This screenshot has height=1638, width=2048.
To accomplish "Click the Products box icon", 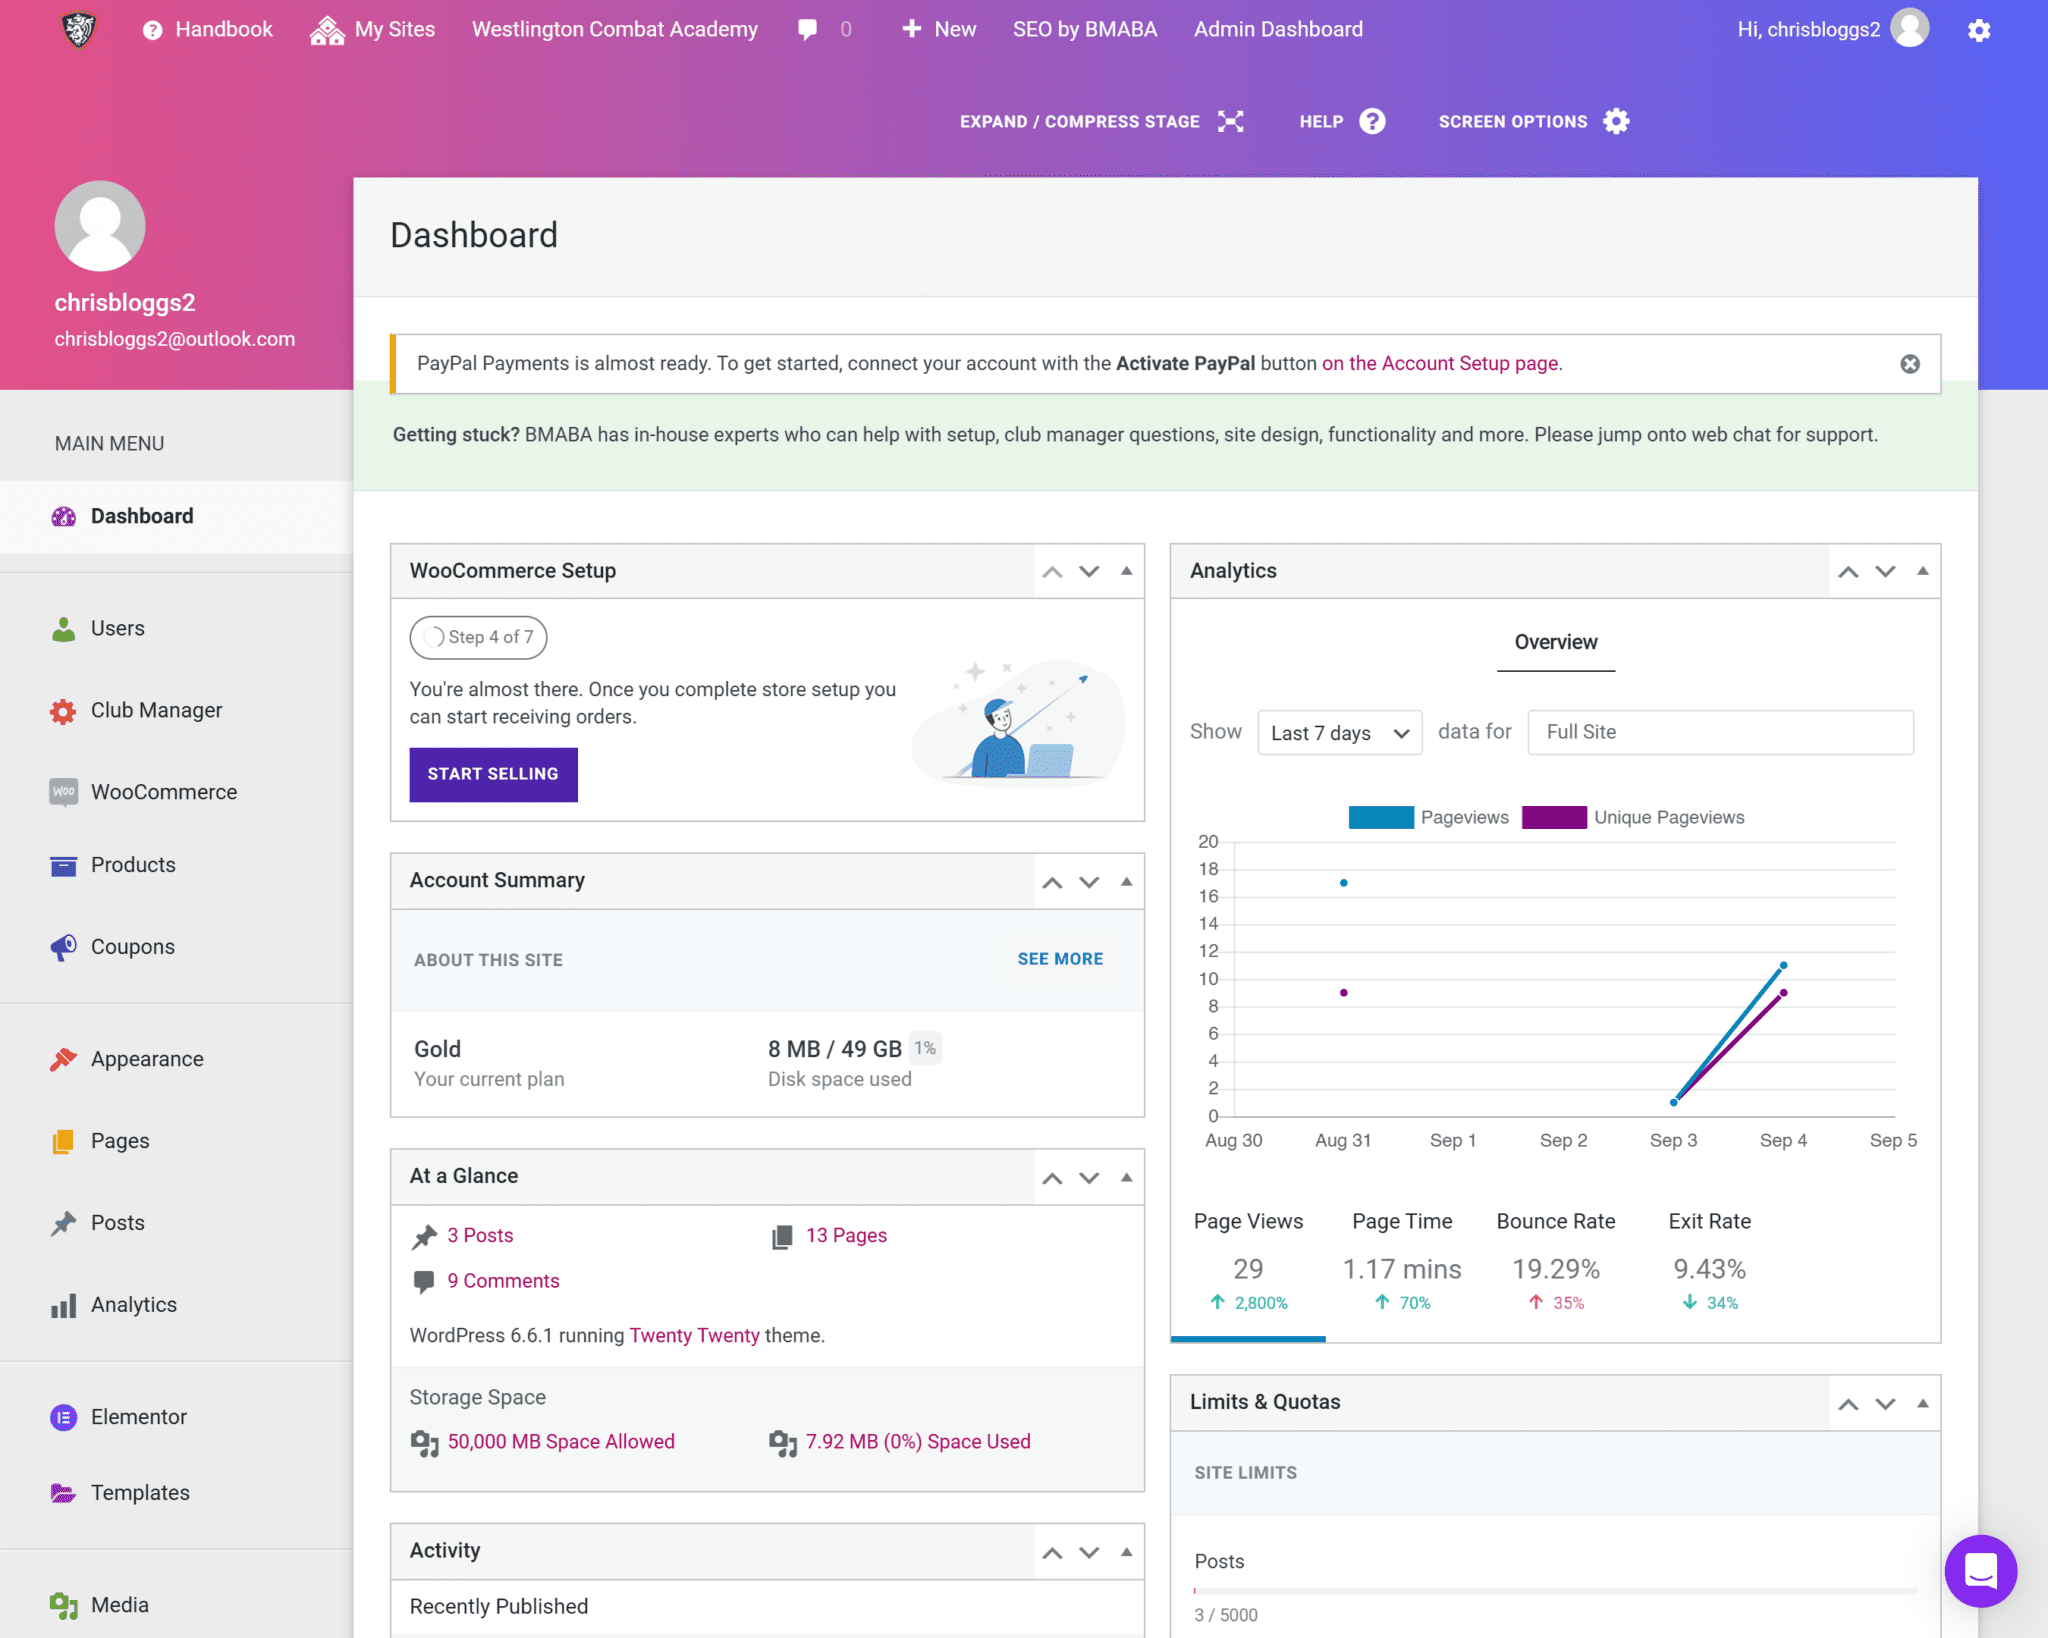I will [x=63, y=865].
